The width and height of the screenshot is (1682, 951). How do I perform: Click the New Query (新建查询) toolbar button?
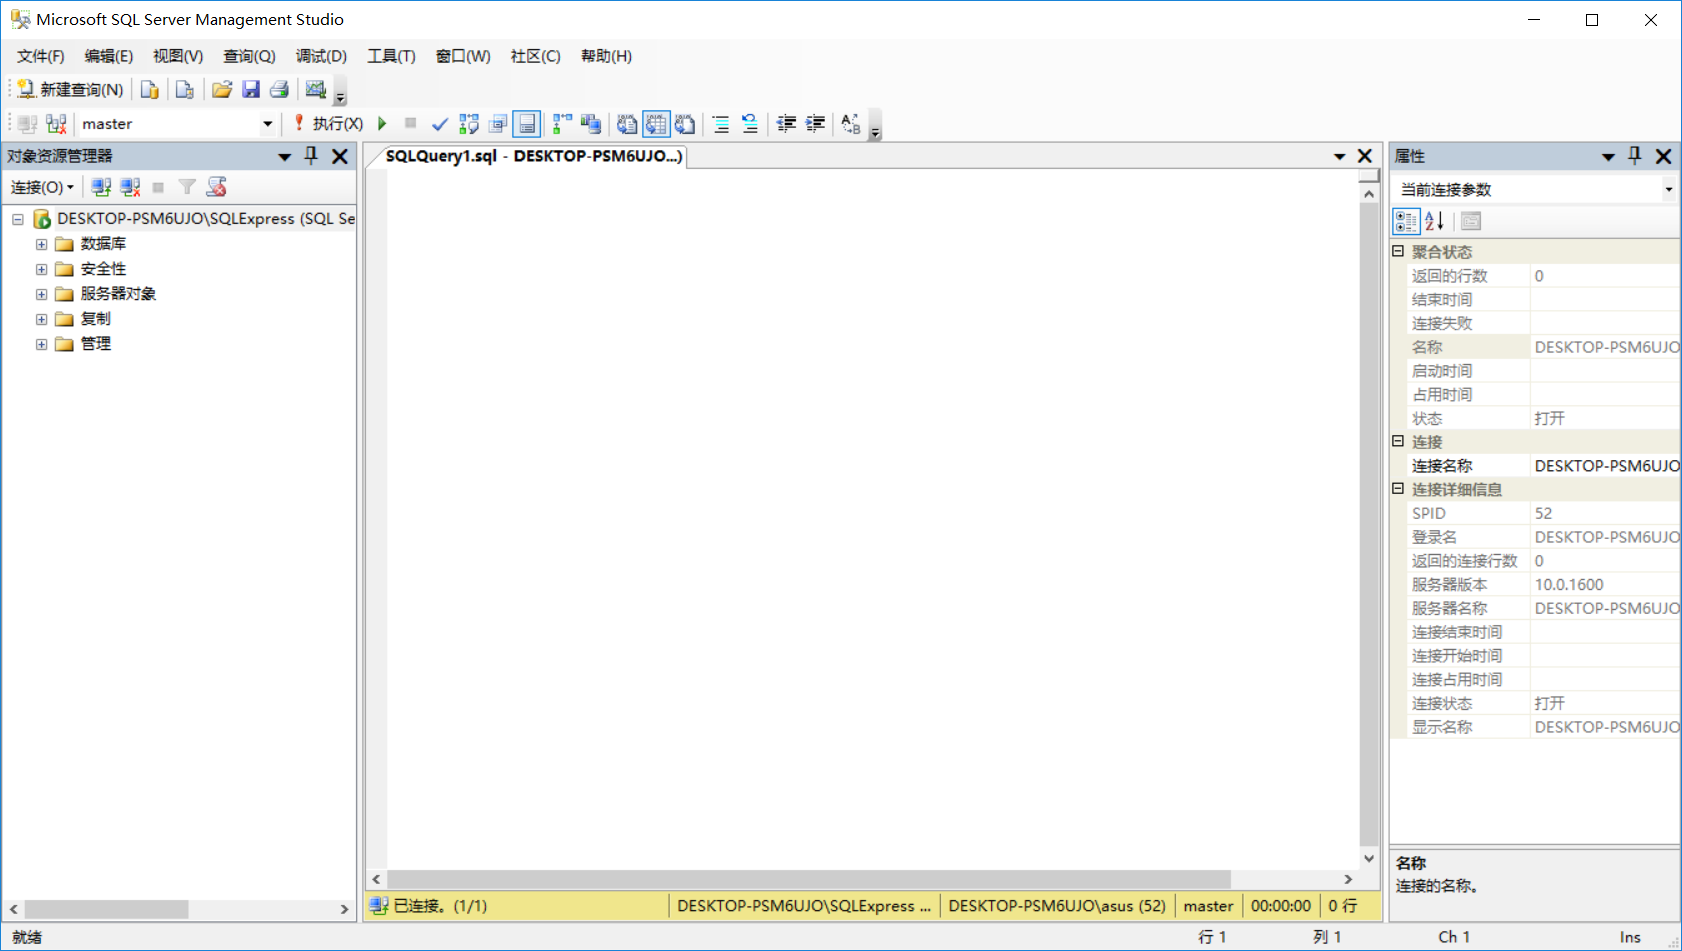tap(70, 90)
